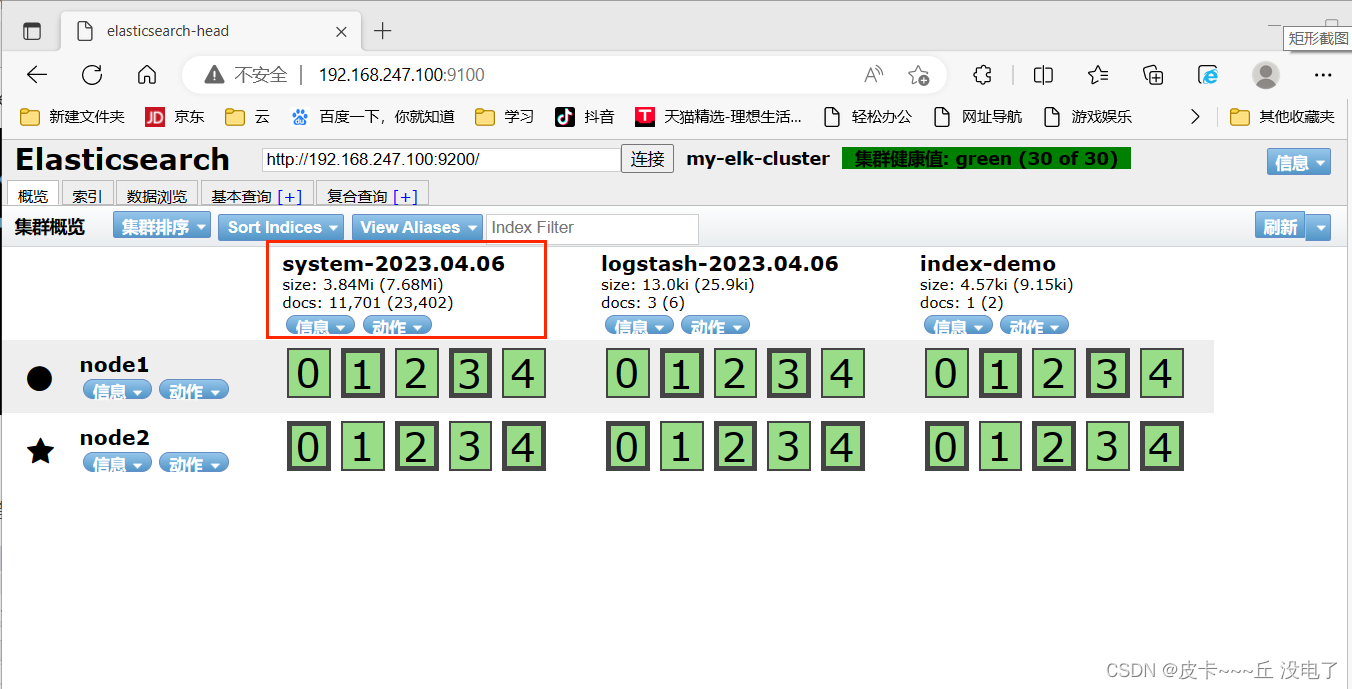Open the top-right 信息 dropdown
Image resolution: width=1352 pixels, height=689 pixels.
pyautogui.click(x=1299, y=162)
